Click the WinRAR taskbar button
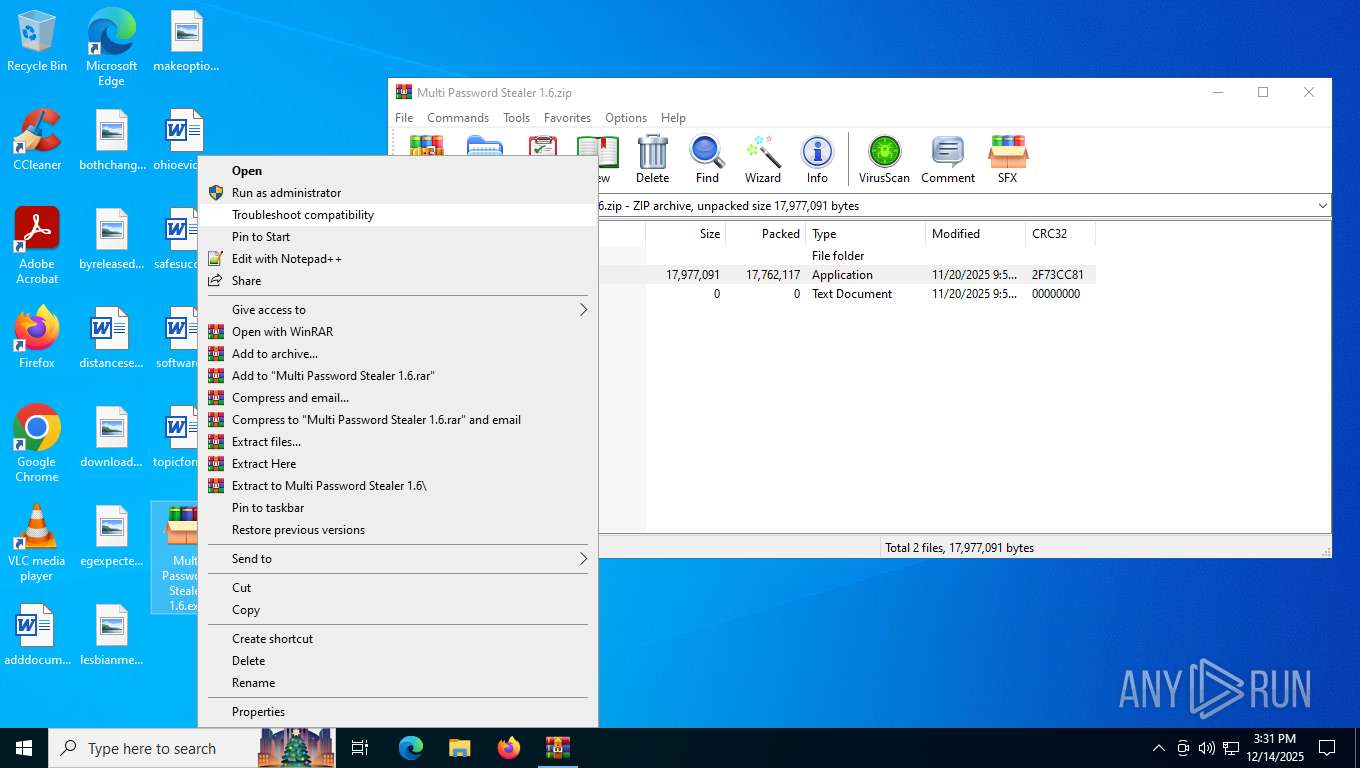The height and width of the screenshot is (768, 1360). pyautogui.click(x=557, y=748)
